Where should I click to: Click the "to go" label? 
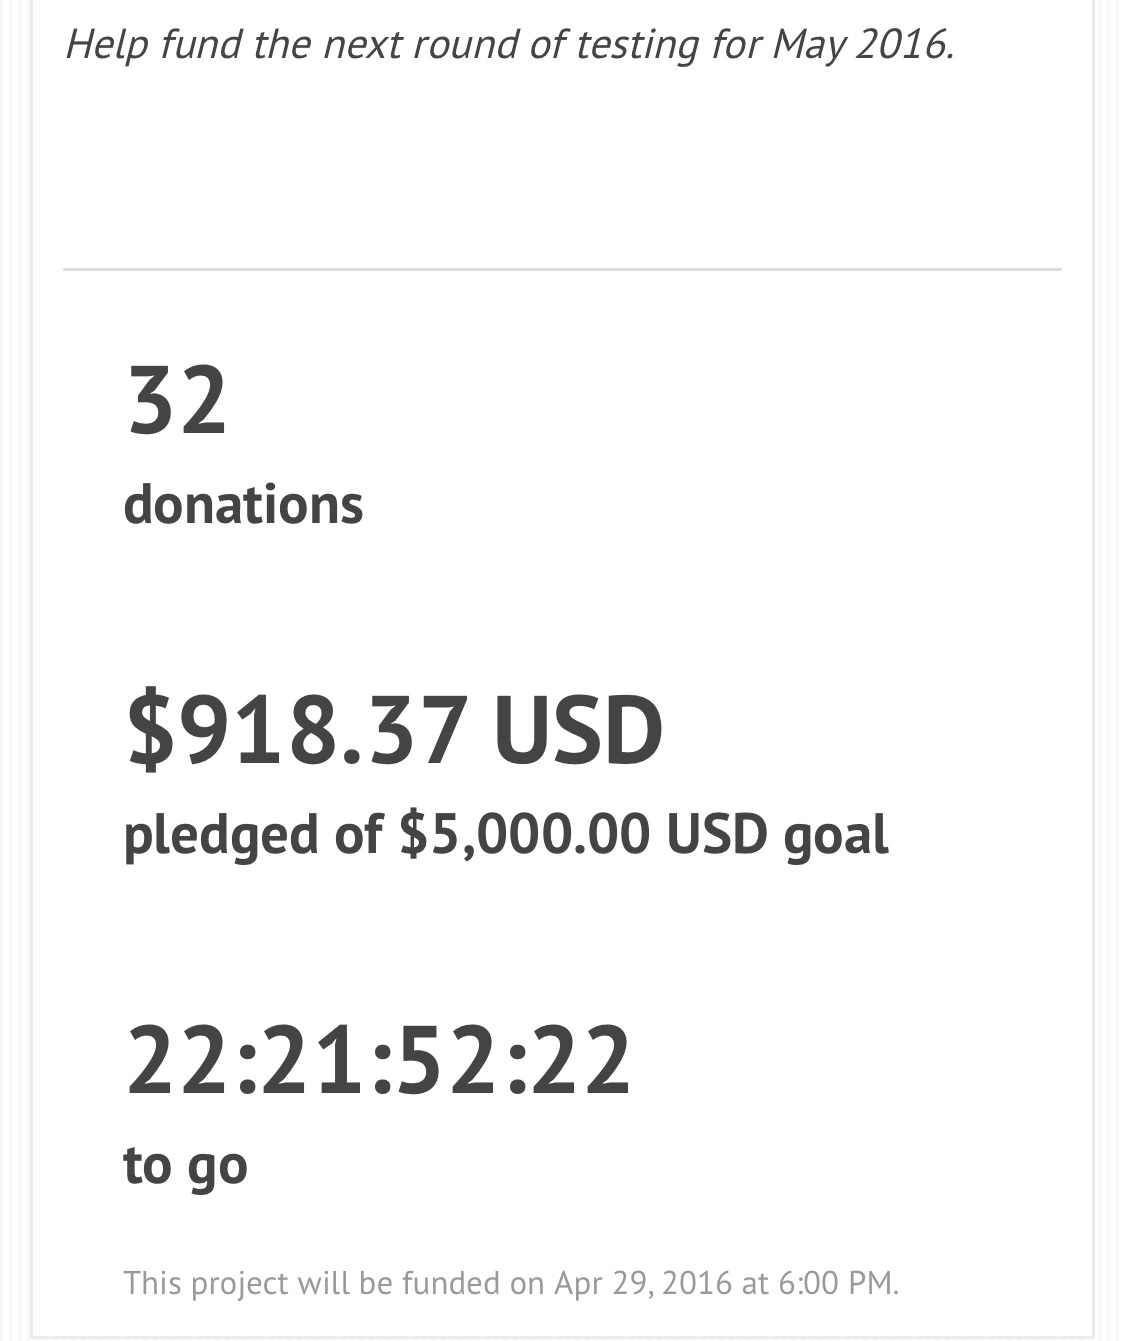[185, 1166]
